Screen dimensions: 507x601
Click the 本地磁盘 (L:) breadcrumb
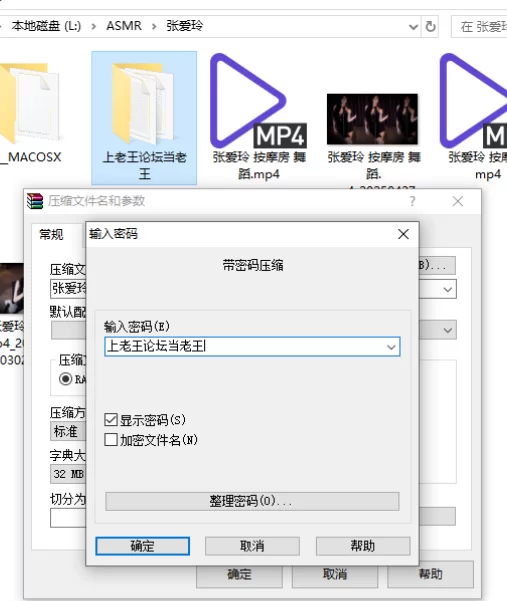click(x=46, y=26)
